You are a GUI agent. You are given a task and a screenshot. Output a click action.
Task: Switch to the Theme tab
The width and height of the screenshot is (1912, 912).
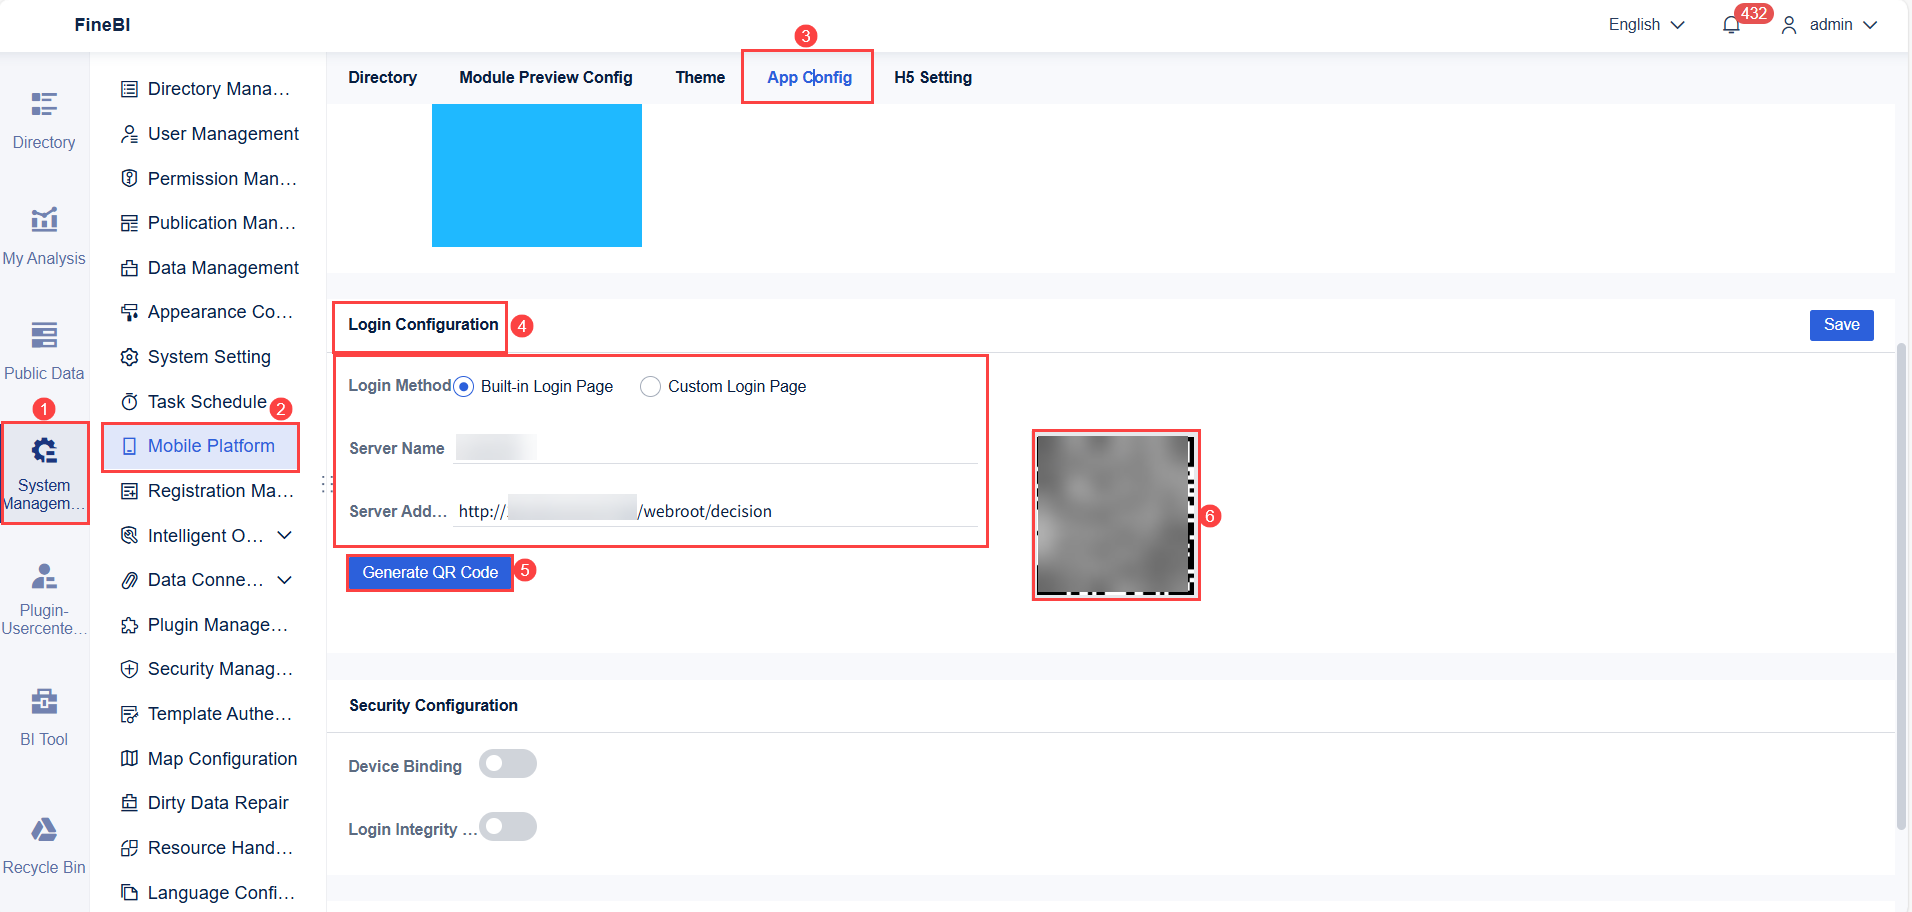[700, 77]
